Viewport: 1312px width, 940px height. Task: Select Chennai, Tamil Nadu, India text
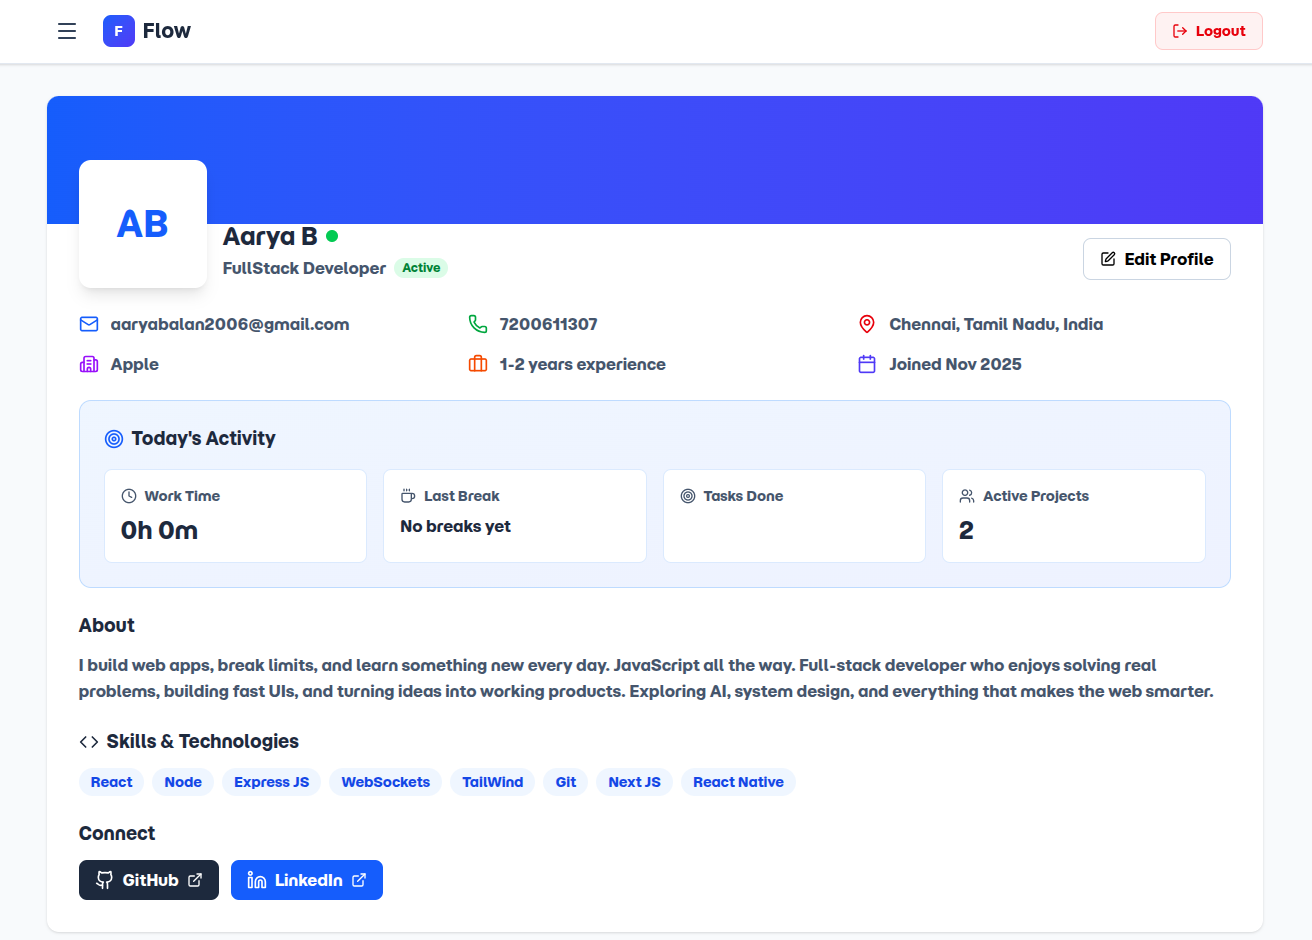point(996,324)
